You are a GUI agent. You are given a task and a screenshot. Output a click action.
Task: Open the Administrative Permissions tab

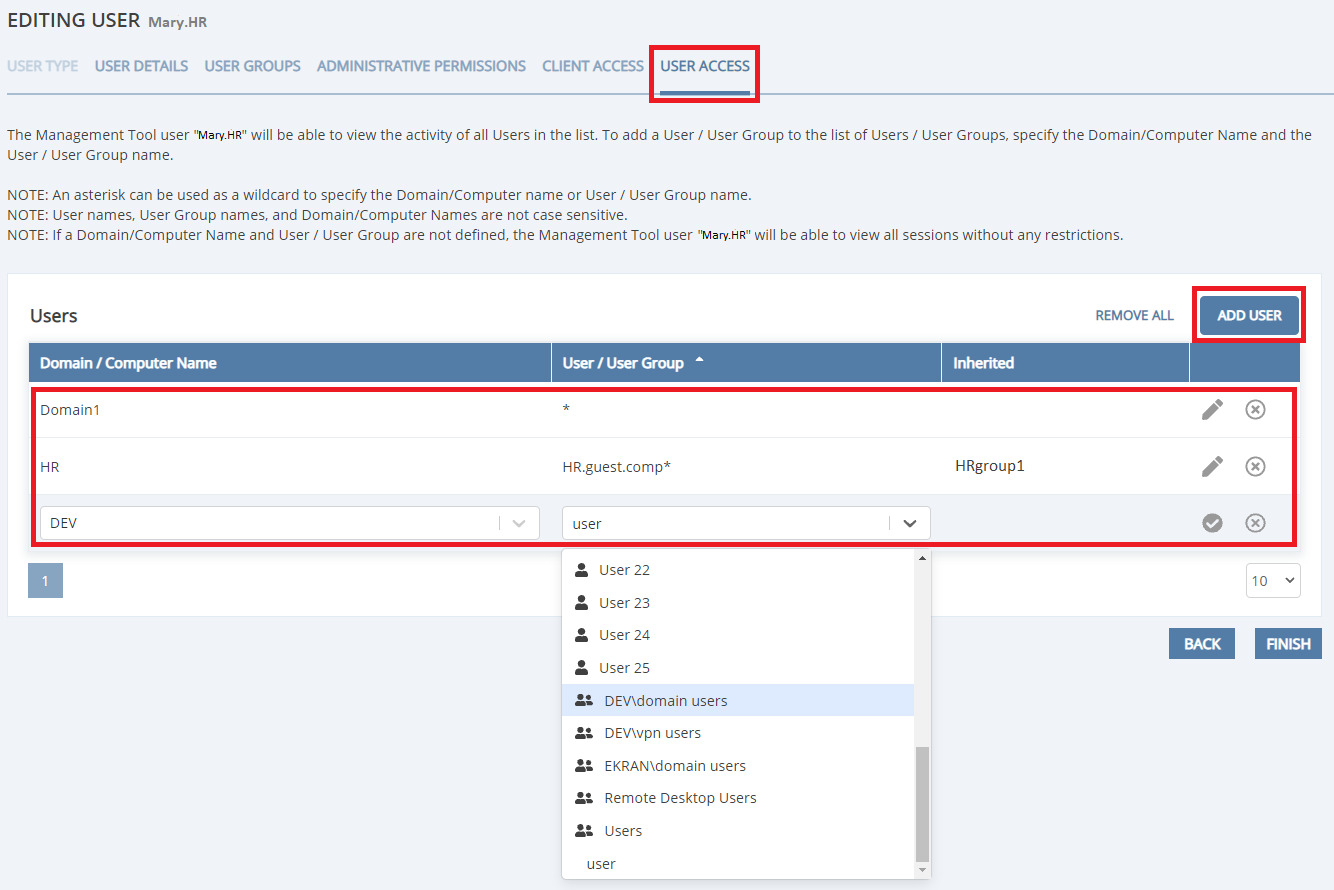pos(421,66)
